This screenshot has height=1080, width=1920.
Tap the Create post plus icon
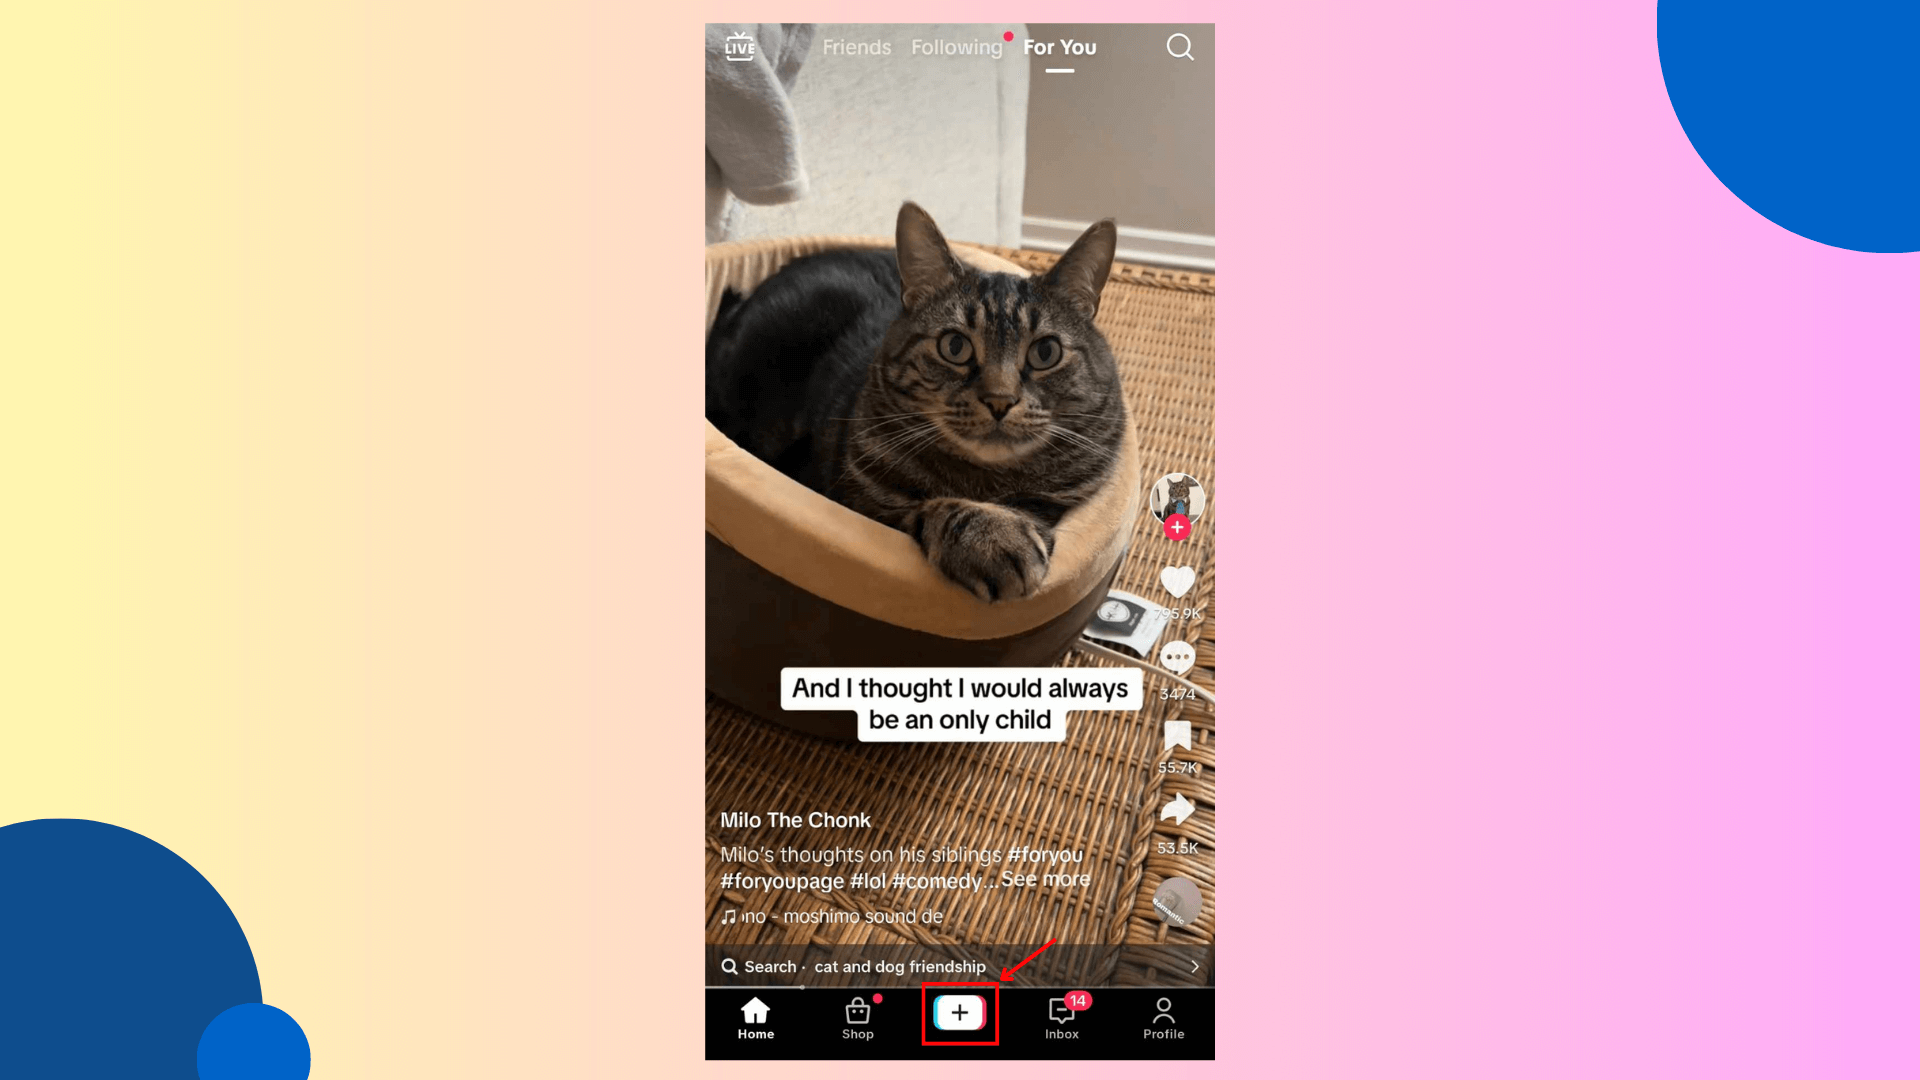click(x=959, y=1011)
